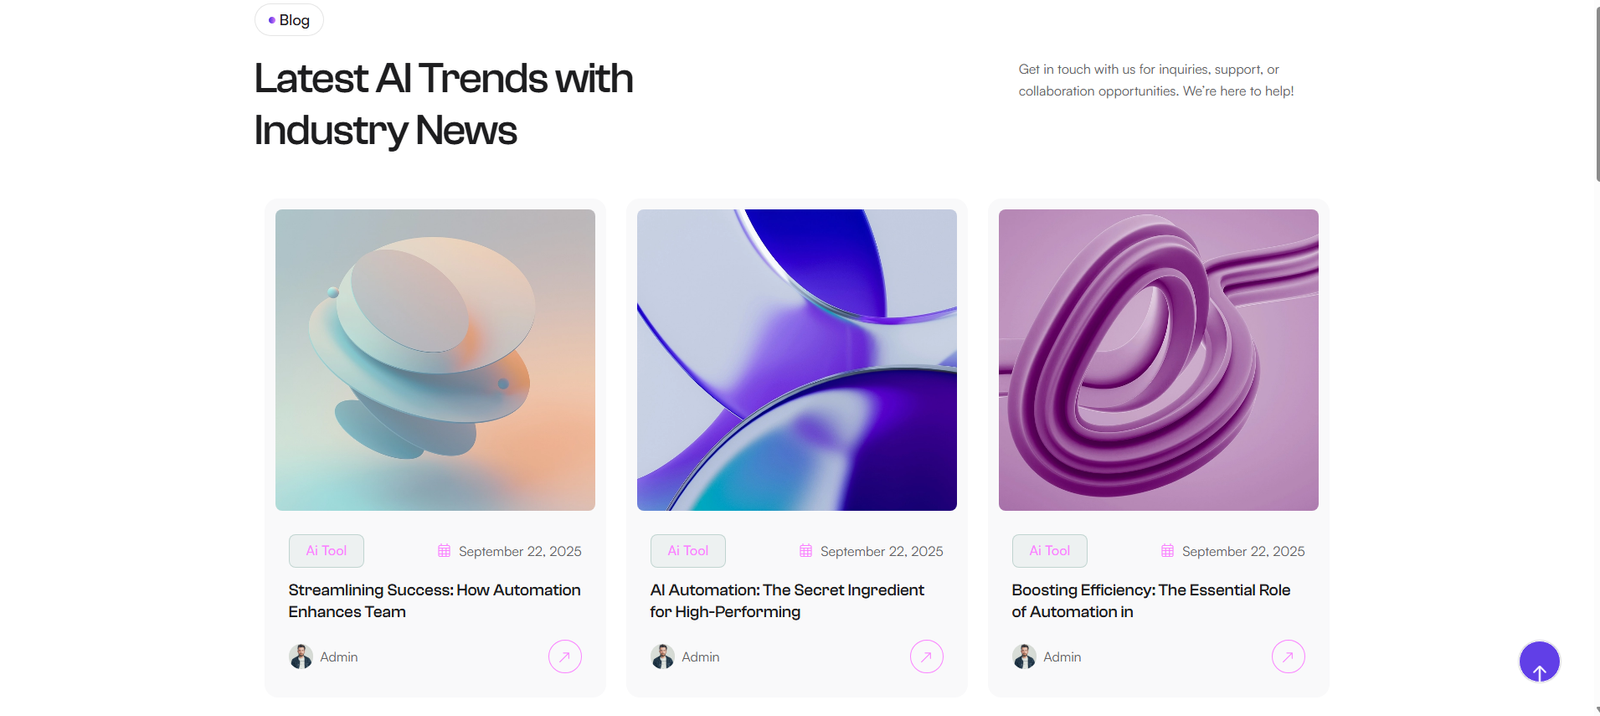Open 'Boosting Efficiency: The Essential Role' title
Screen dimensions: 1600x716
1151,601
